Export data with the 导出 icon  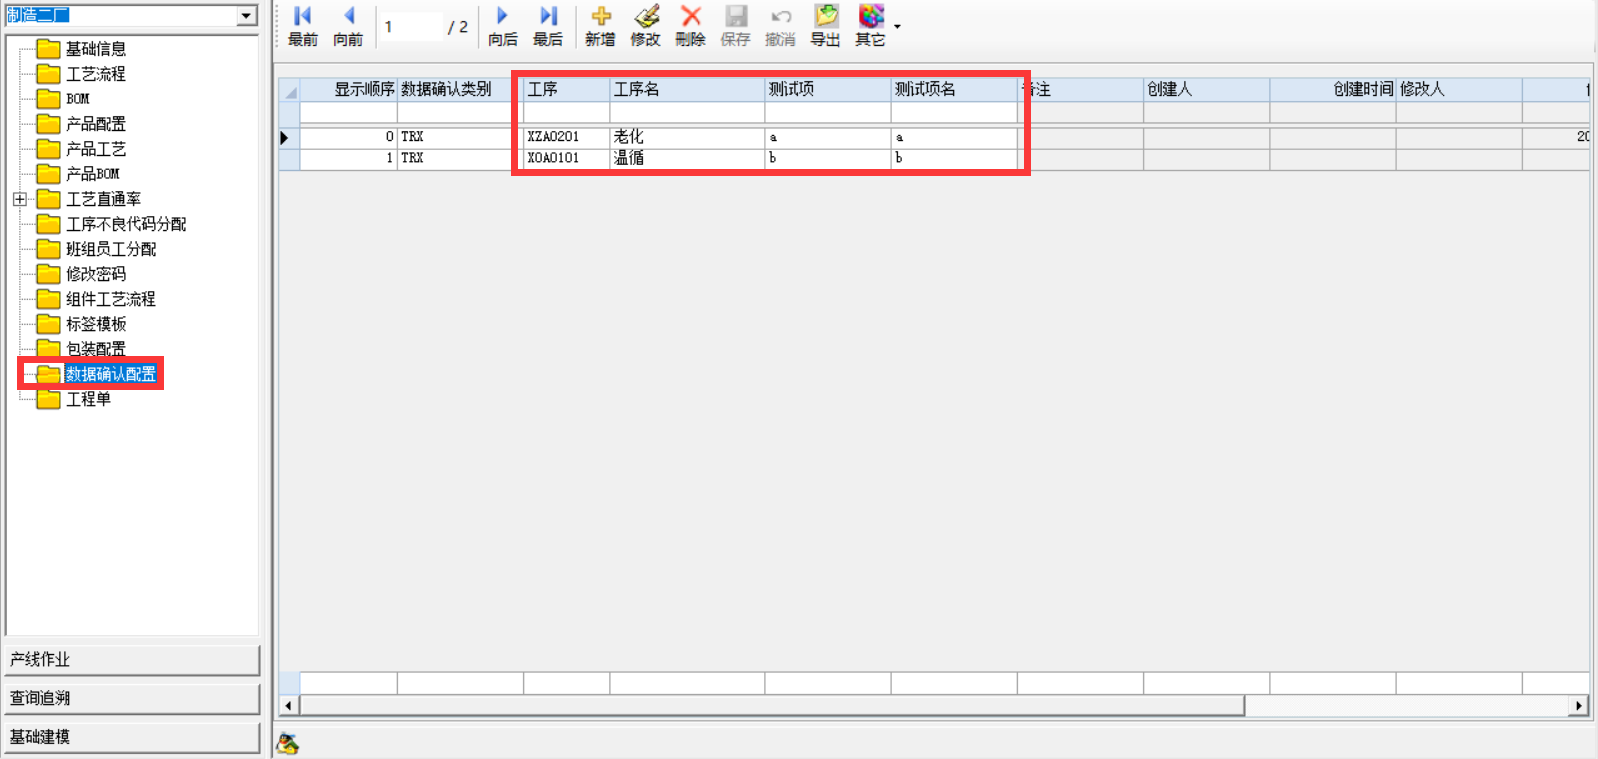click(x=825, y=26)
